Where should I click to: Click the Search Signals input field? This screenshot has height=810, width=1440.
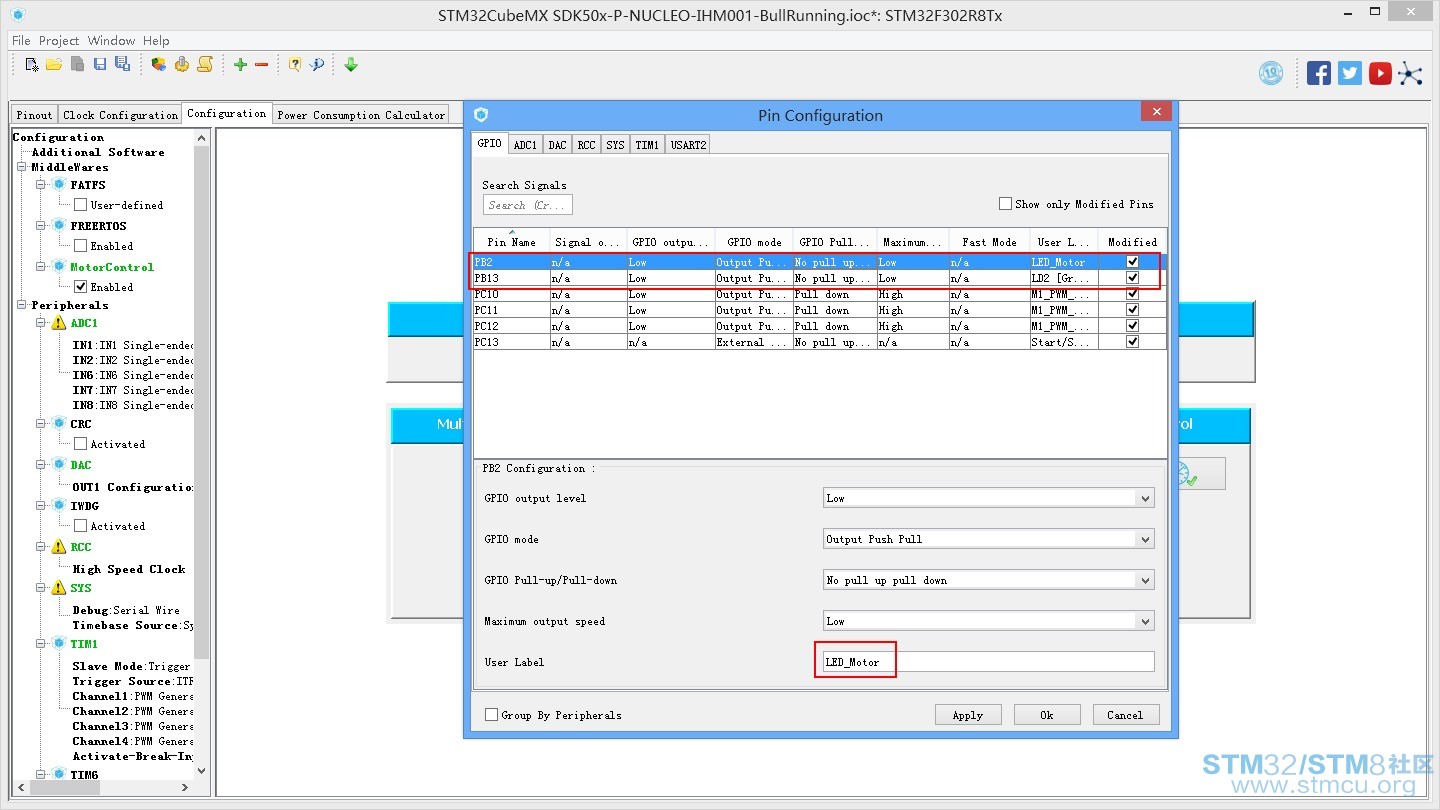point(527,205)
